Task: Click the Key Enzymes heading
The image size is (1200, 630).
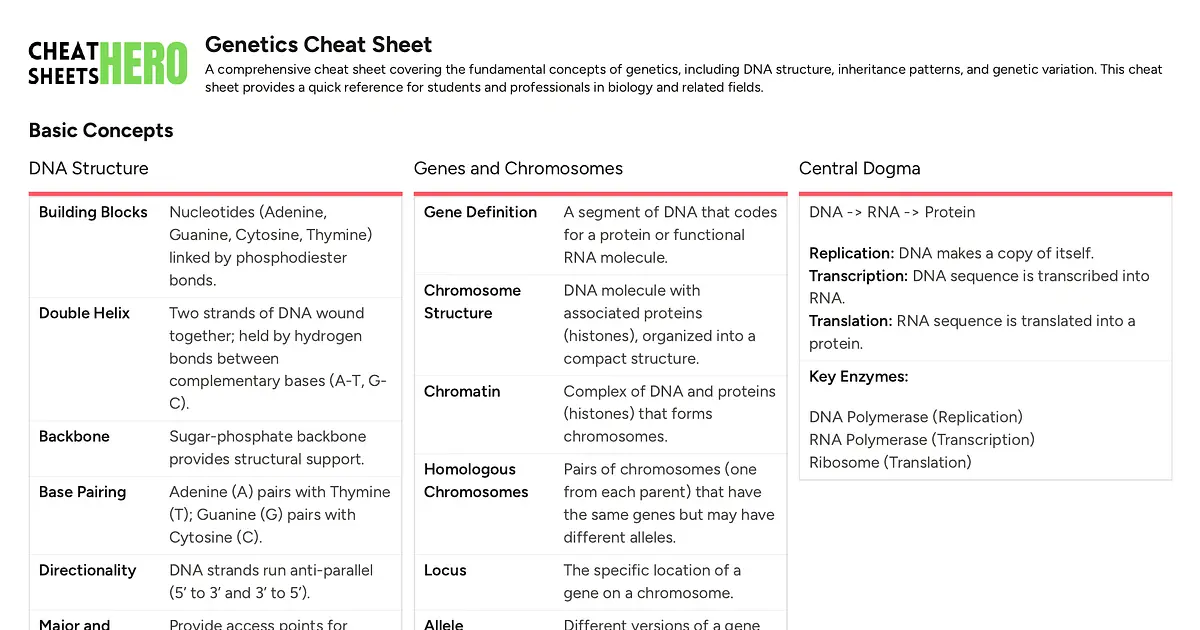Action: point(858,377)
